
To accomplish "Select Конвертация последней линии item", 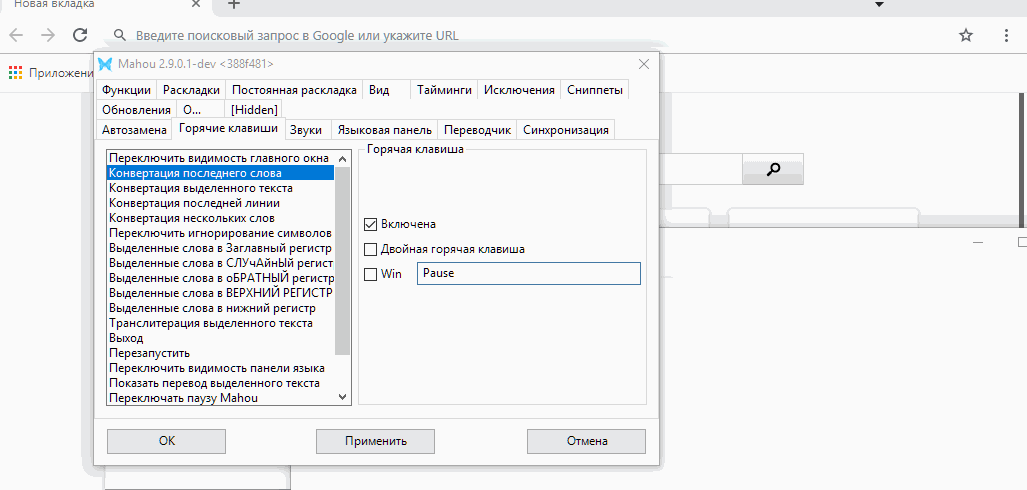I will click(x=221, y=203).
